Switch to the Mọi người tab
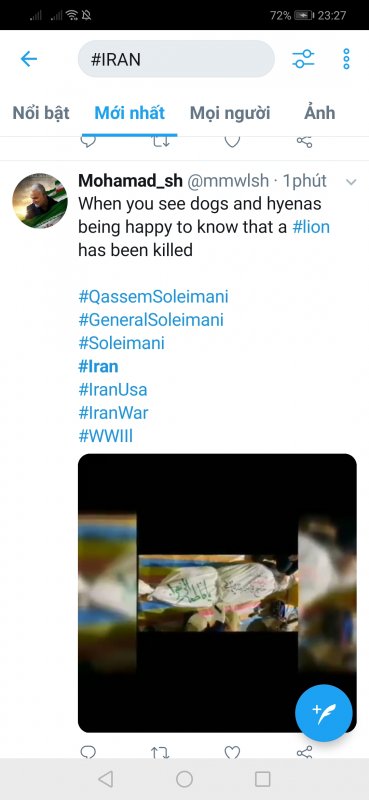369x800 pixels. pyautogui.click(x=230, y=113)
